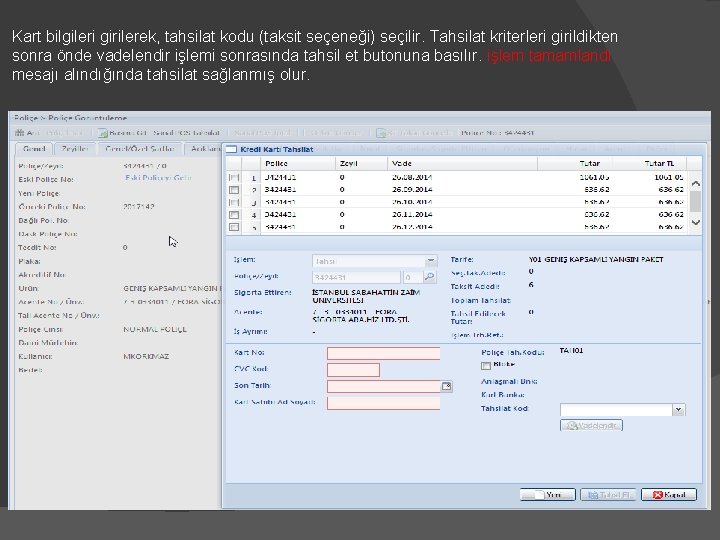Click the Poliçe/Zeyil number field 3424431
Image resolution: width=720 pixels, height=540 pixels.
[x=356, y=277]
